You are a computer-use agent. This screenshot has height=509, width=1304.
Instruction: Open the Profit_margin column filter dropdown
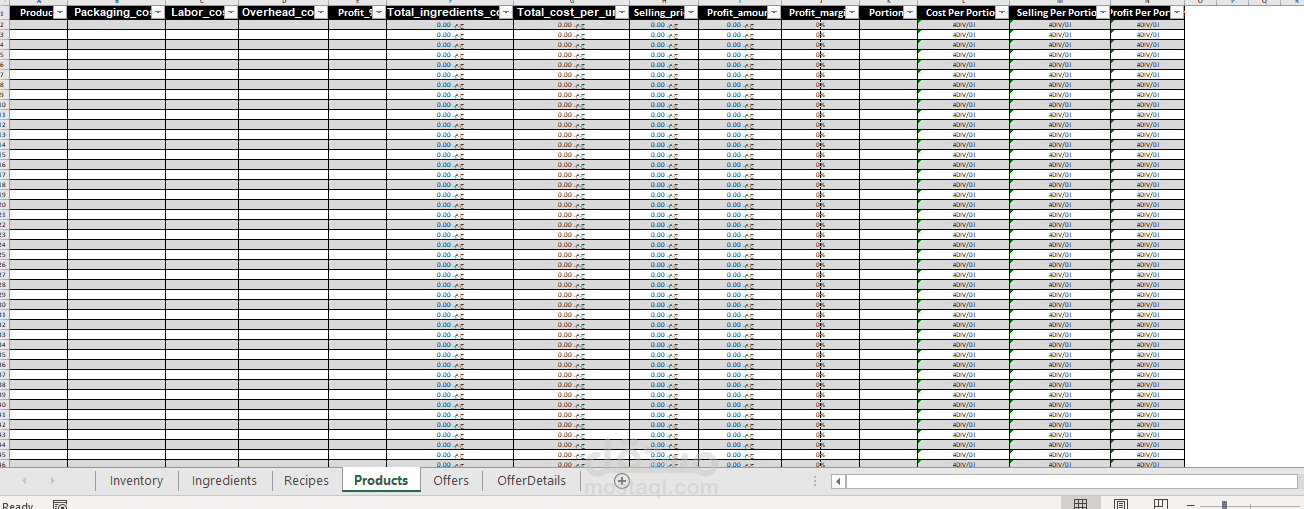coord(852,13)
